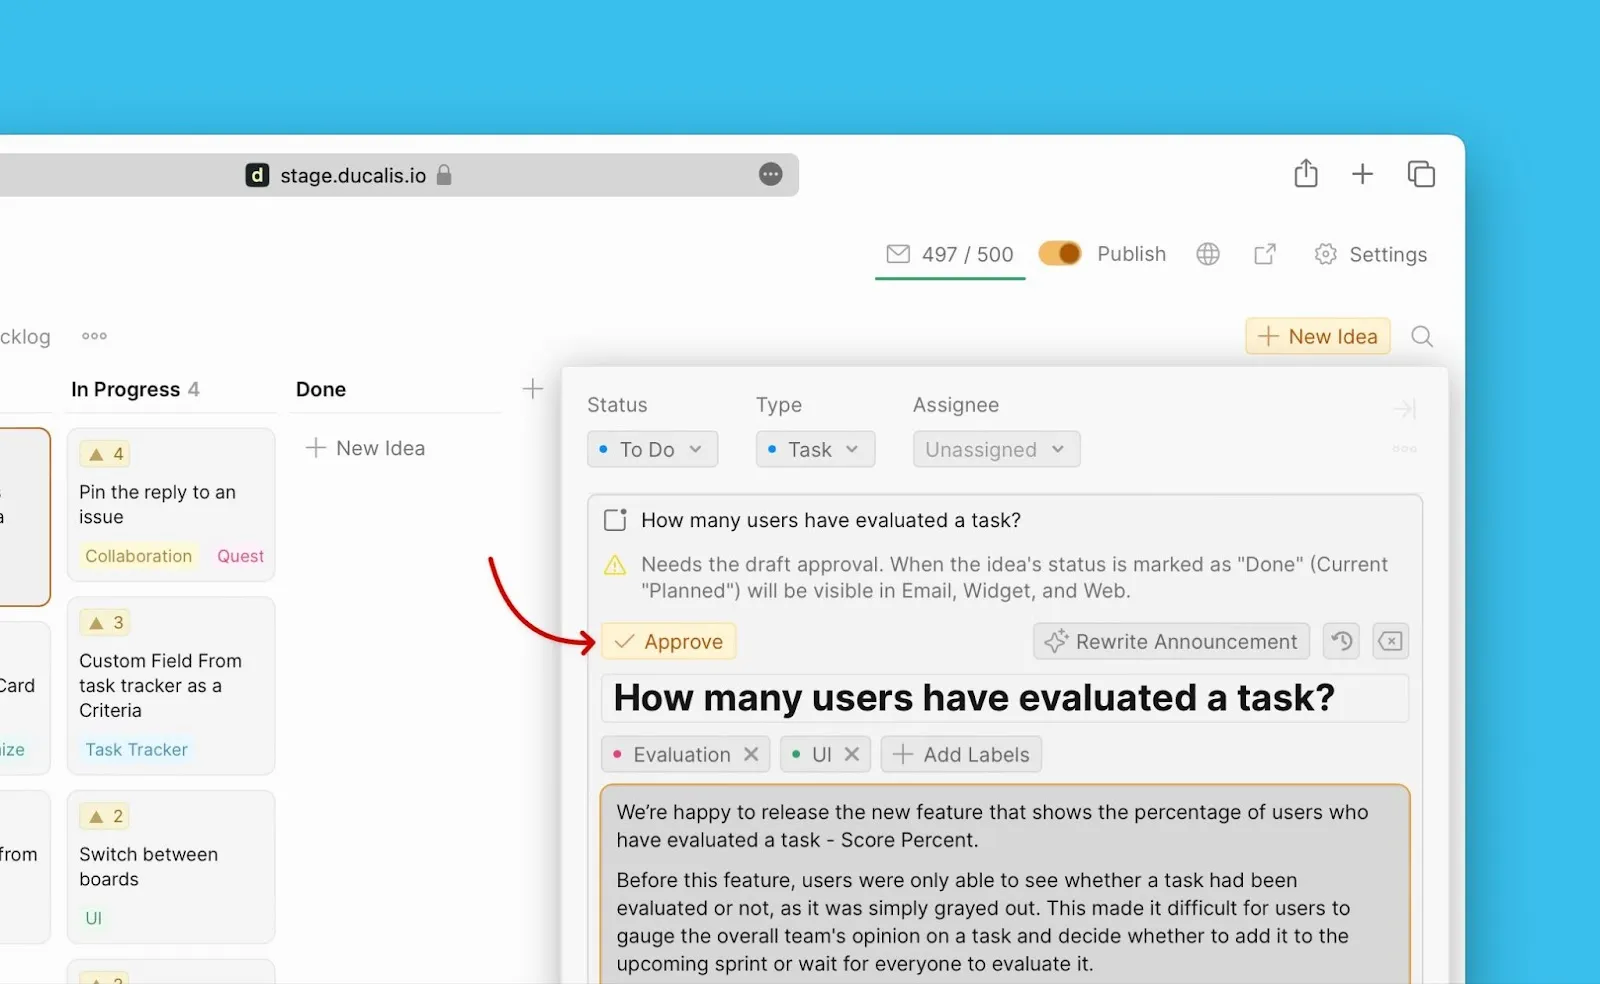Image resolution: width=1600 pixels, height=984 pixels.
Task: Approve the announcement draft
Action: click(669, 642)
